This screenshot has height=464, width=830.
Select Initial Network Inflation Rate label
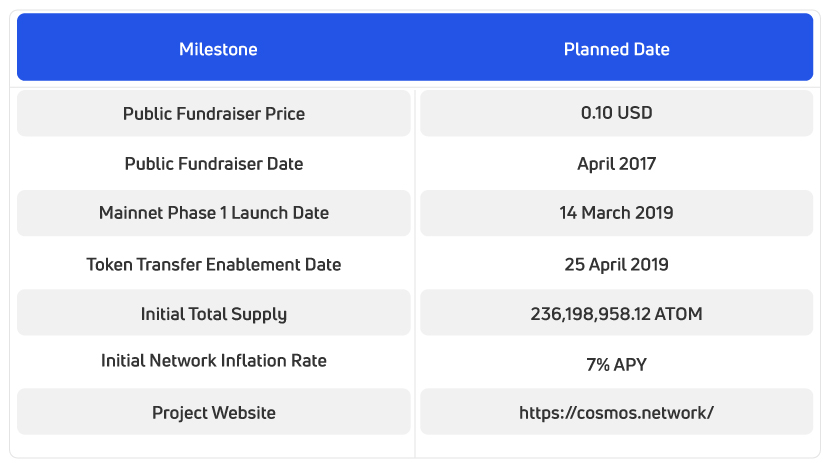click(x=214, y=360)
